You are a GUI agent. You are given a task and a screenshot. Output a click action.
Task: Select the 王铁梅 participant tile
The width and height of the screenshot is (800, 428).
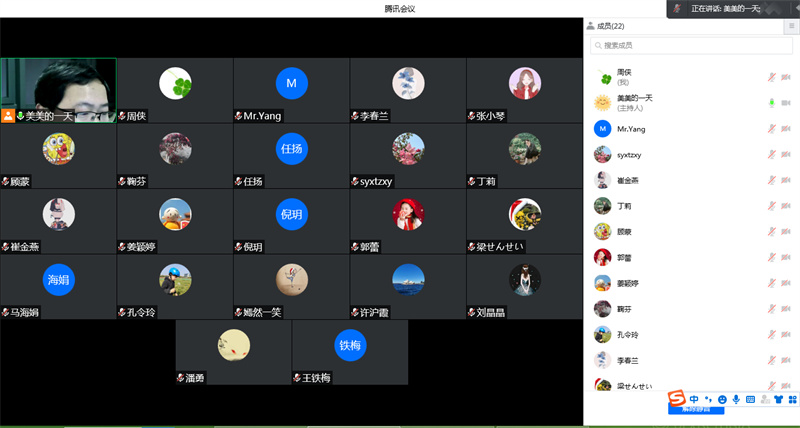[350, 352]
